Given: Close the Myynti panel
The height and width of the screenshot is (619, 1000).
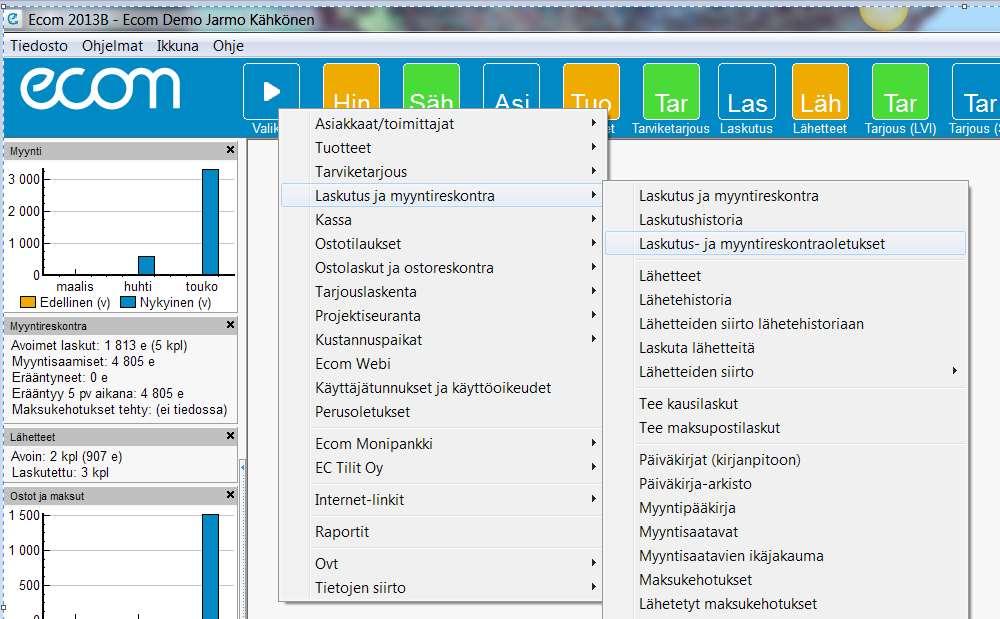Looking at the screenshot, I should (230, 150).
